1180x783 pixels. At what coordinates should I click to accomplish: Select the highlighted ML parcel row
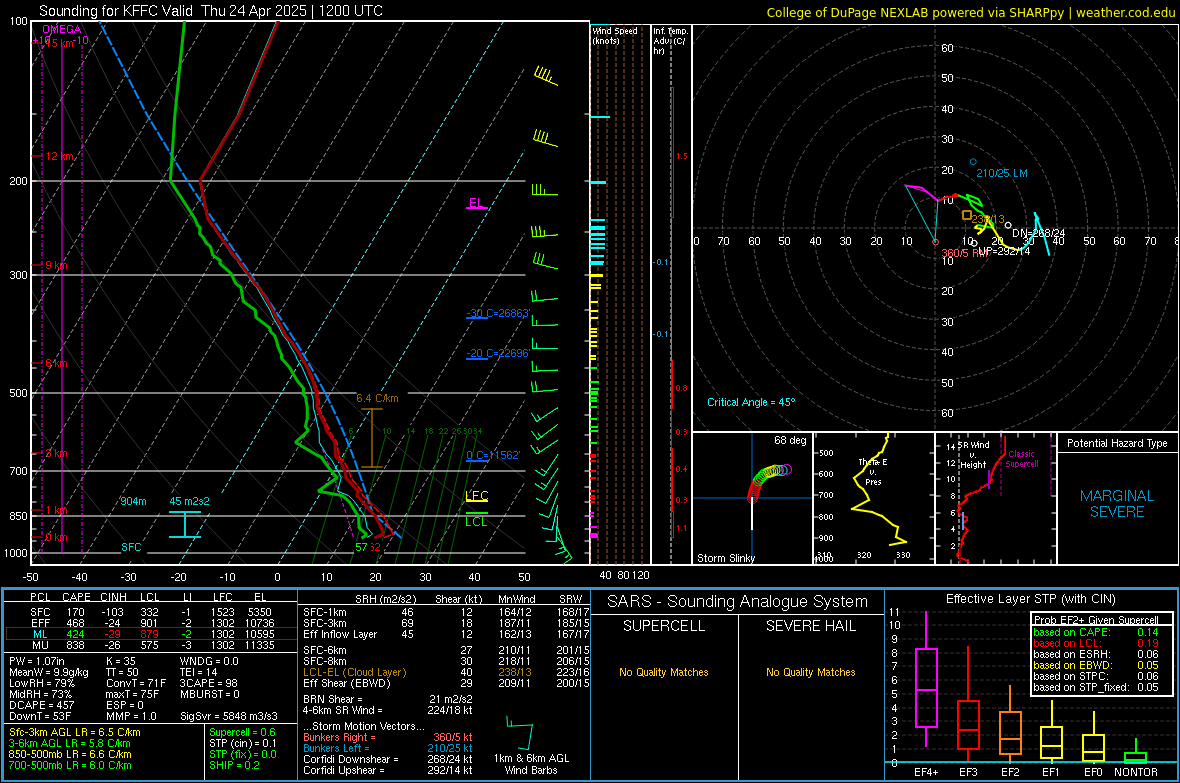tap(151, 634)
